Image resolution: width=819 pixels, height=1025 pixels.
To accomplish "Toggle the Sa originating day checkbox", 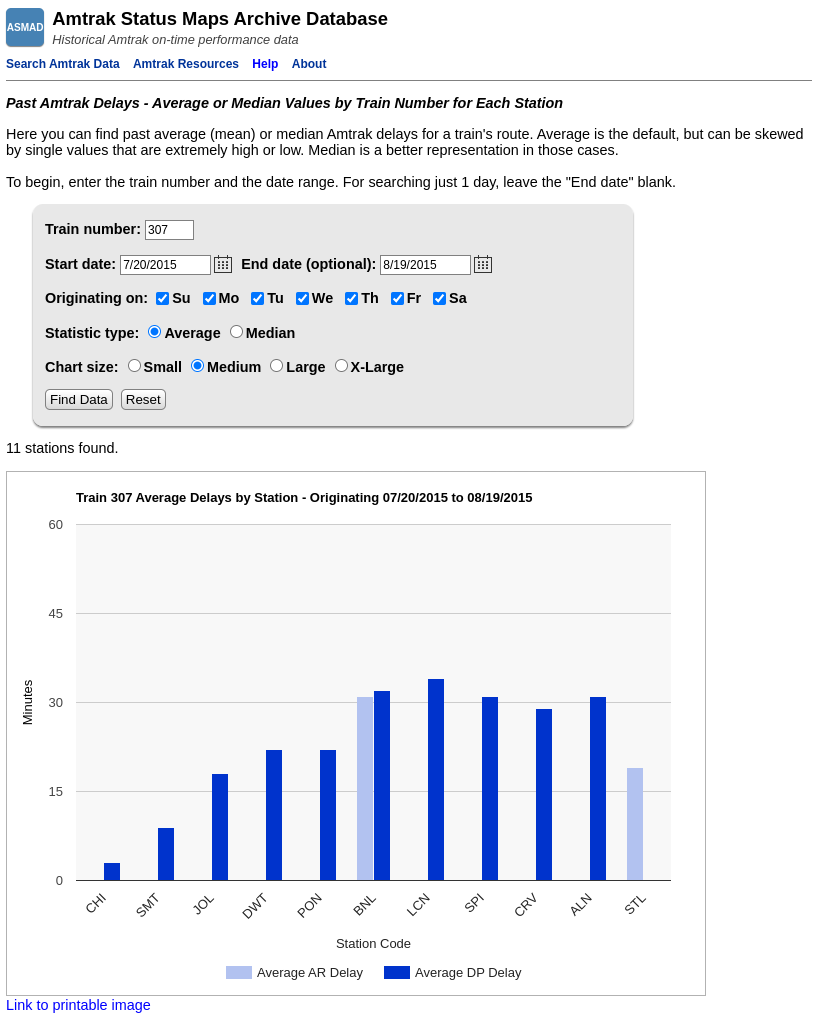I will point(439,299).
